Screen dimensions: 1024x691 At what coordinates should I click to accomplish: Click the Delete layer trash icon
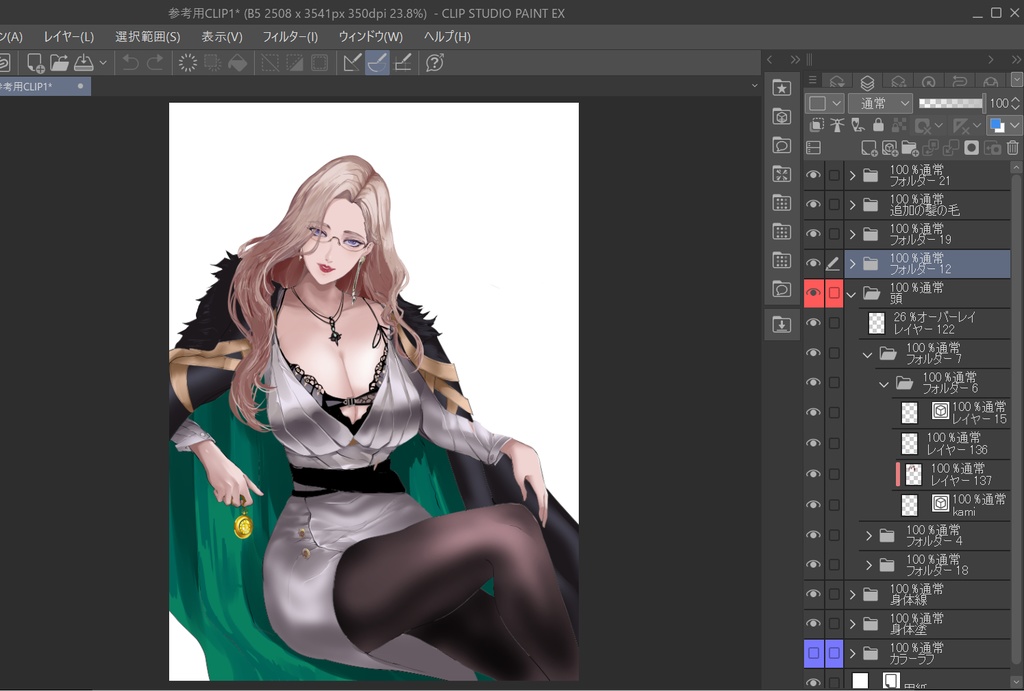tap(1012, 148)
